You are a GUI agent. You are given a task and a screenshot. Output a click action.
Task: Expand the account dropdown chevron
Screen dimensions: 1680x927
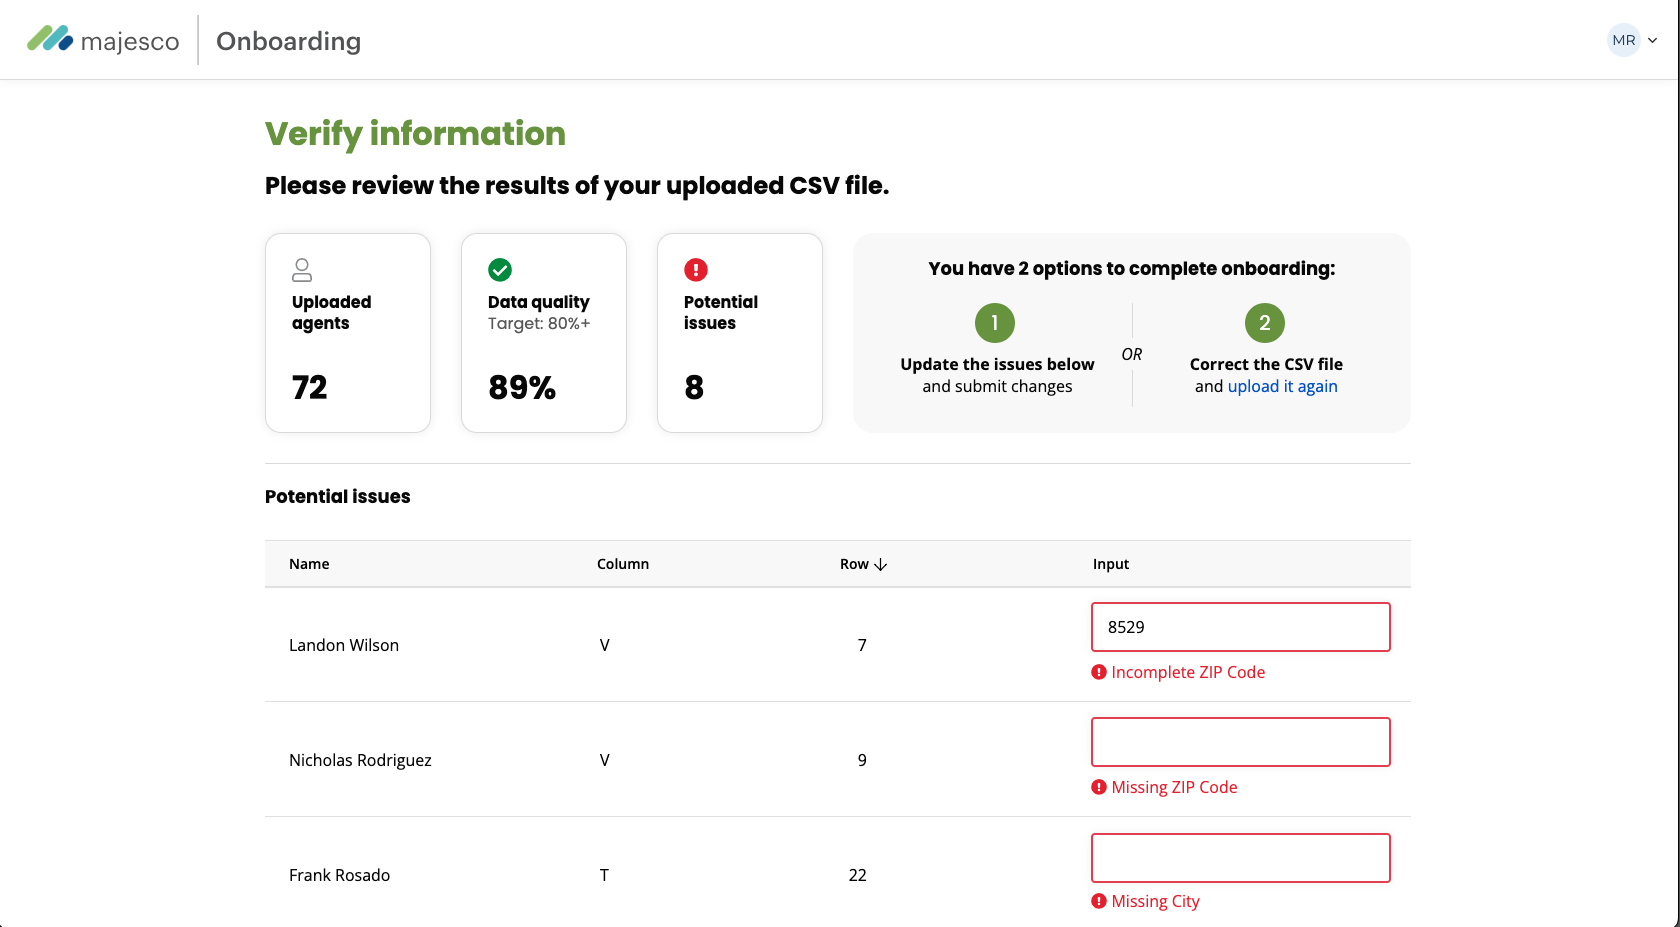1653,41
